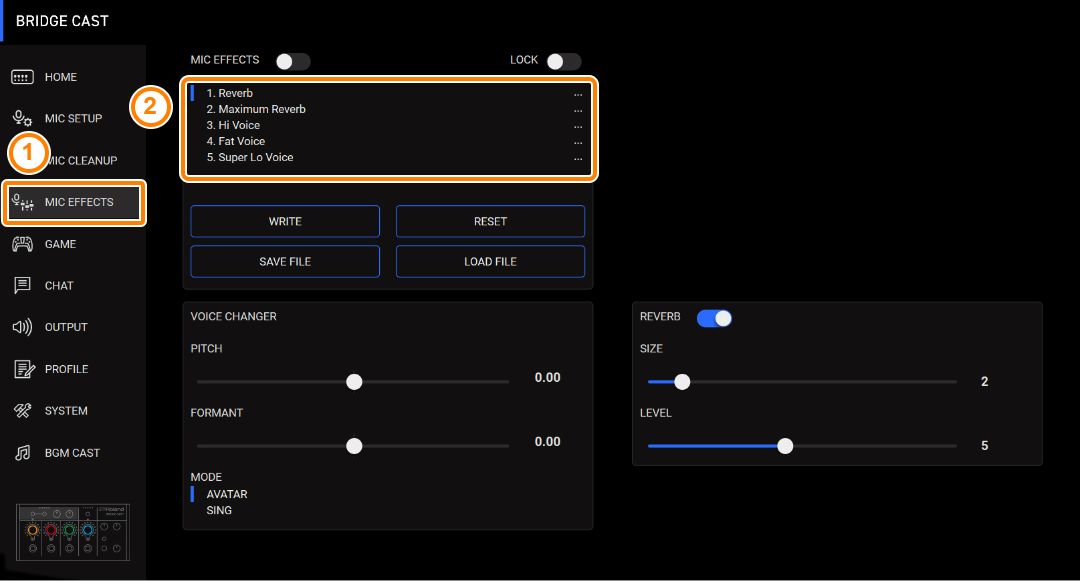Screen dimensions: 1082x584
Task: Open options menu for Reverb preset
Action: pos(578,95)
